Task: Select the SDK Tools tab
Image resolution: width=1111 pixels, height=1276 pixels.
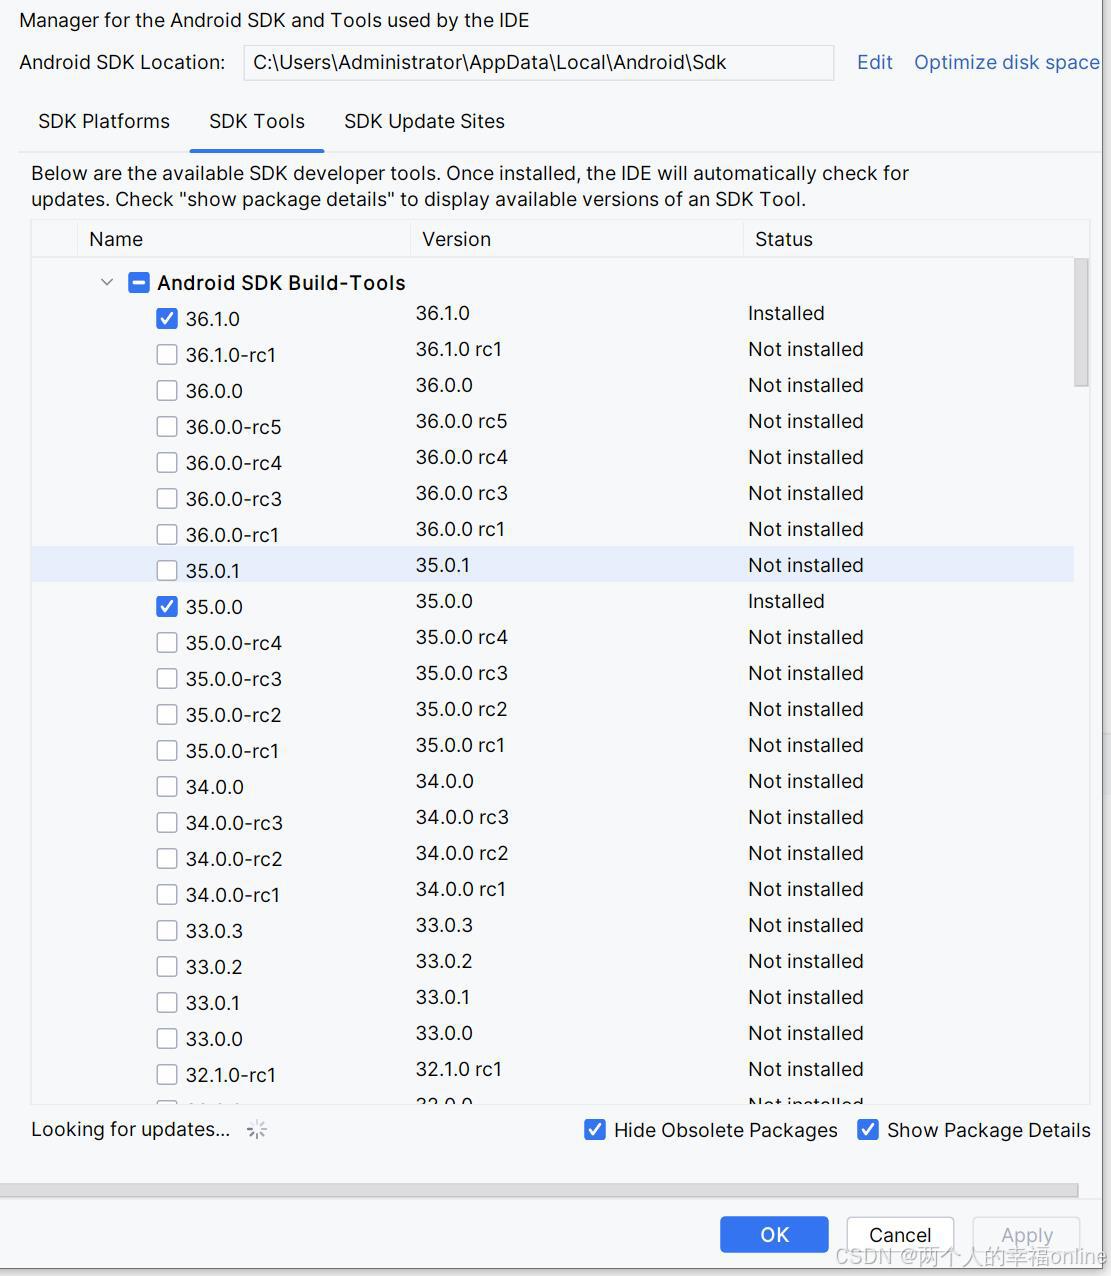Action: pos(257,121)
